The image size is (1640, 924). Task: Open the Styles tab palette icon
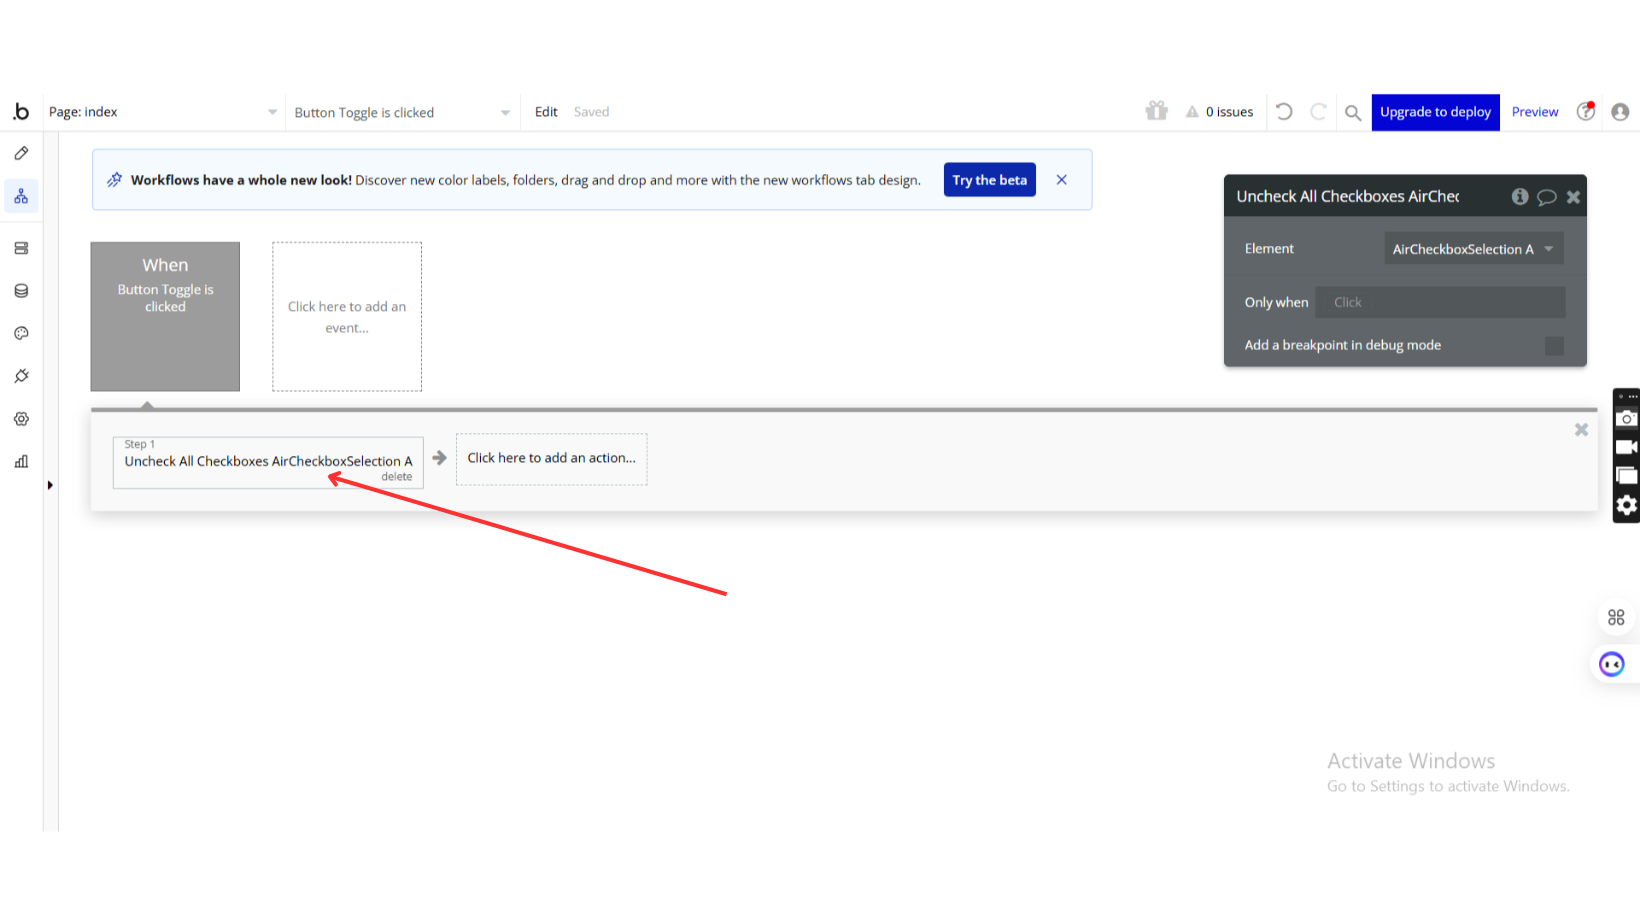point(21,333)
